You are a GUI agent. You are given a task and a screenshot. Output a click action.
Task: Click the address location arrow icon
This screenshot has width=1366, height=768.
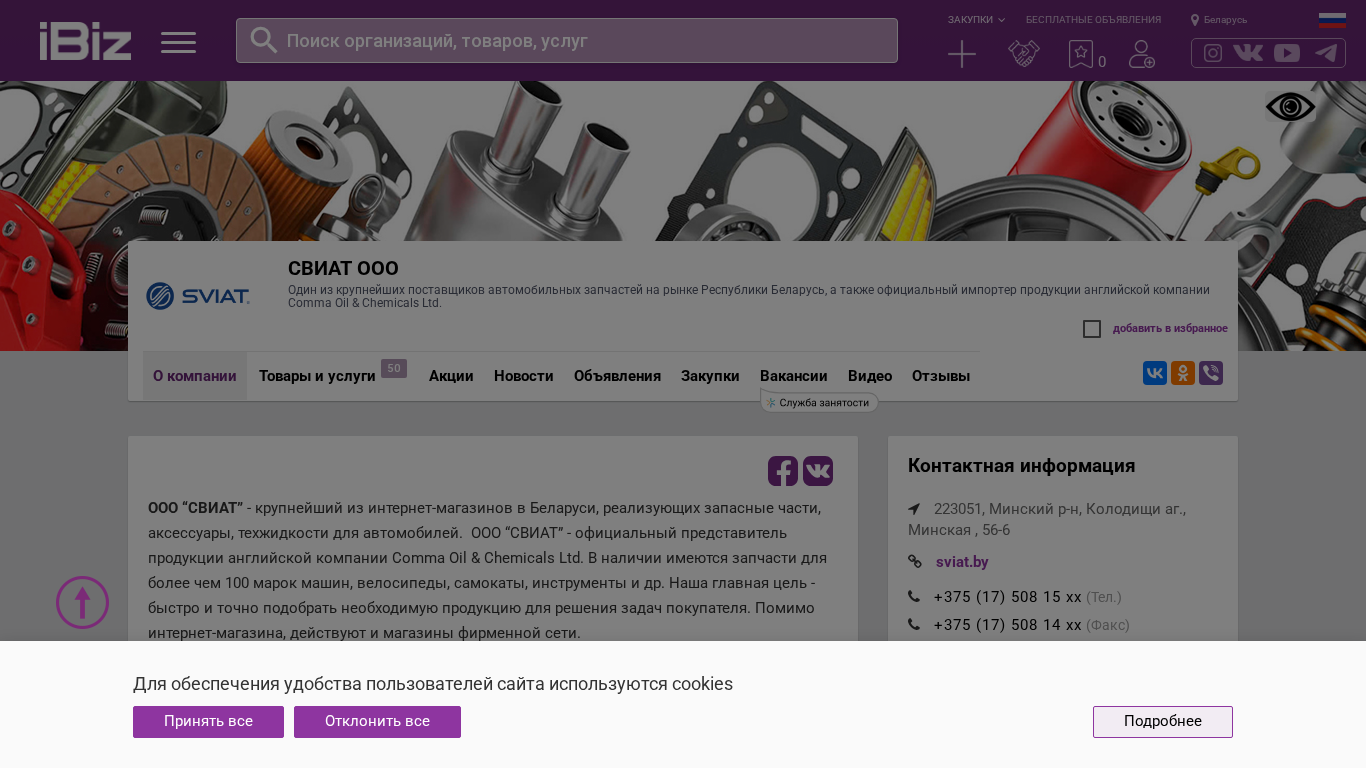point(914,509)
